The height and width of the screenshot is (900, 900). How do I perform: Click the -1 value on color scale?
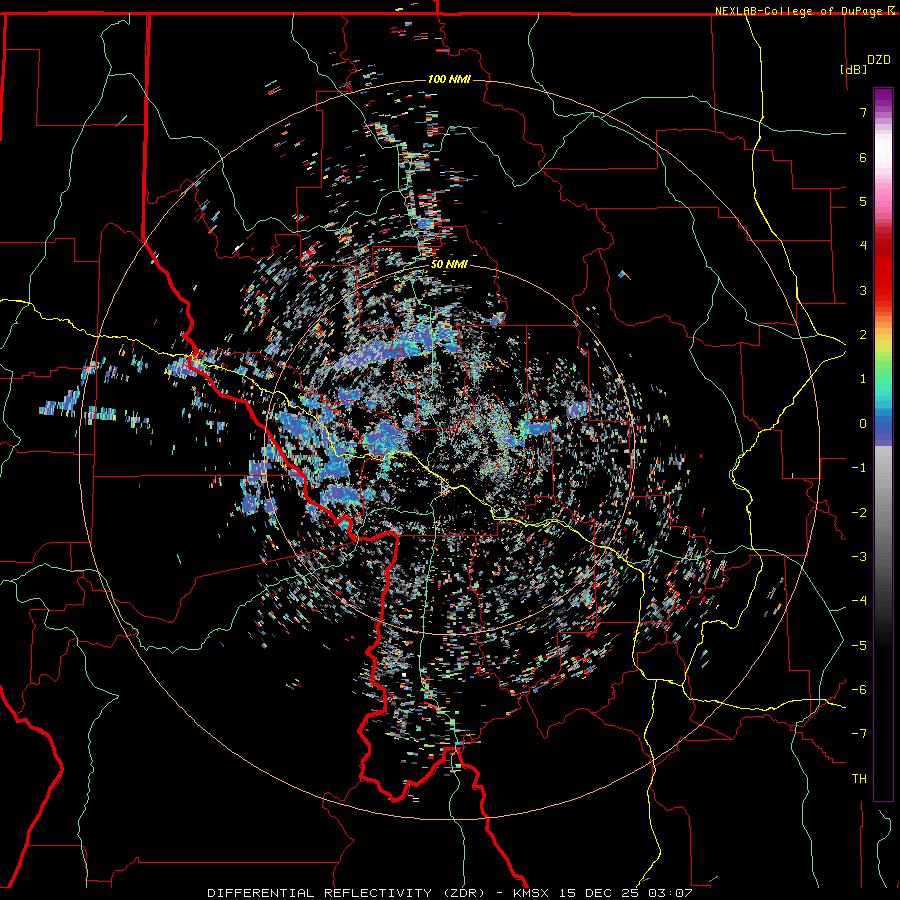click(x=859, y=468)
